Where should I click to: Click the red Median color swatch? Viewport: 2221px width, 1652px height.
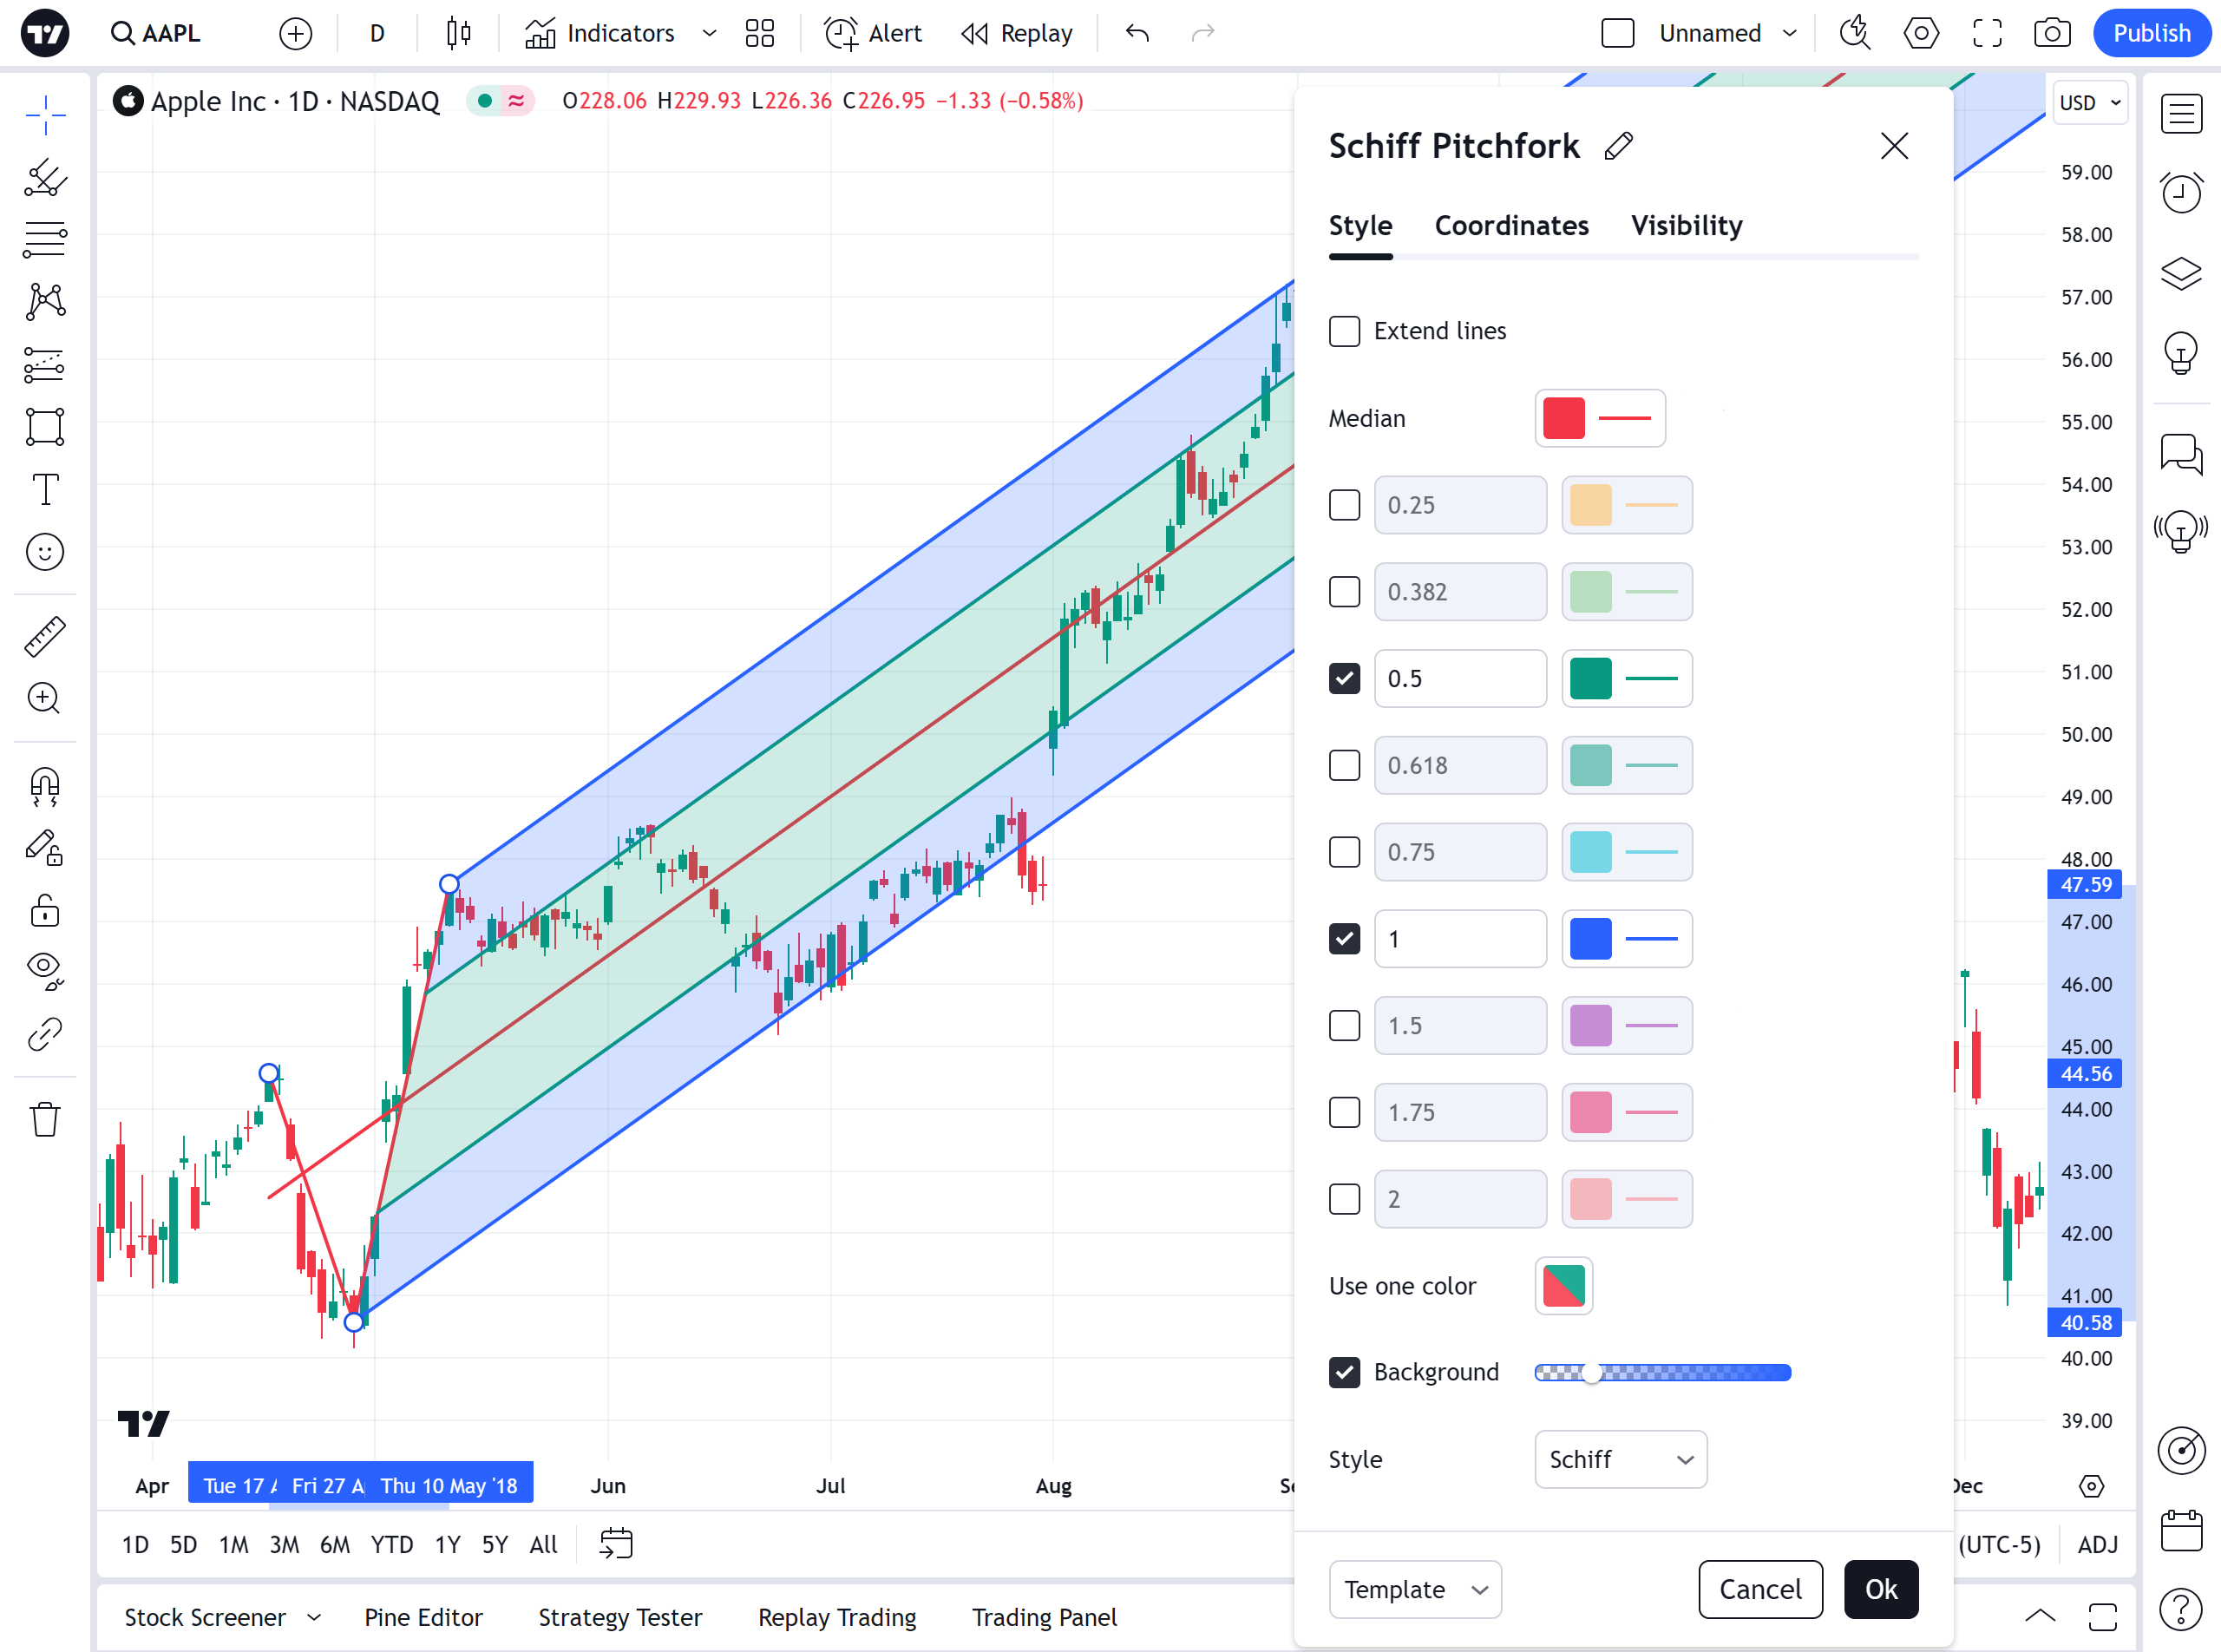coord(1563,418)
